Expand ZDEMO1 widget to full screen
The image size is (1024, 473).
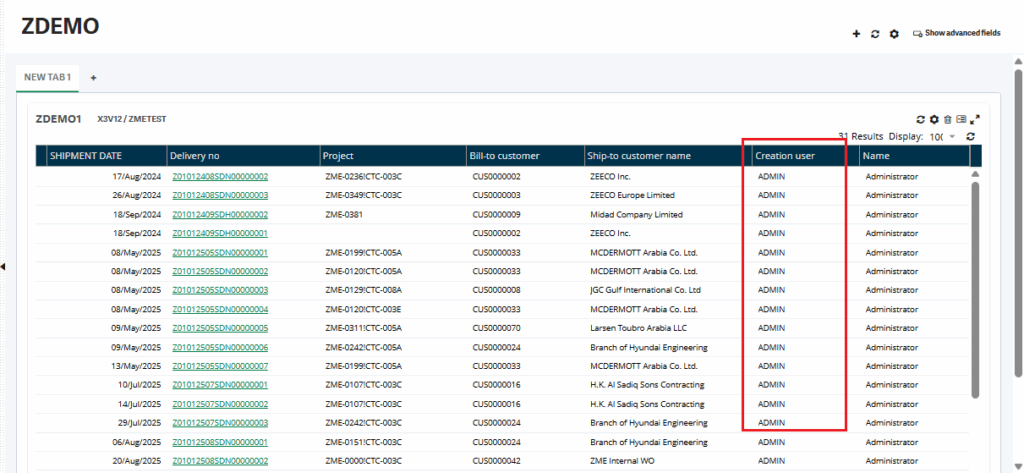pos(975,119)
